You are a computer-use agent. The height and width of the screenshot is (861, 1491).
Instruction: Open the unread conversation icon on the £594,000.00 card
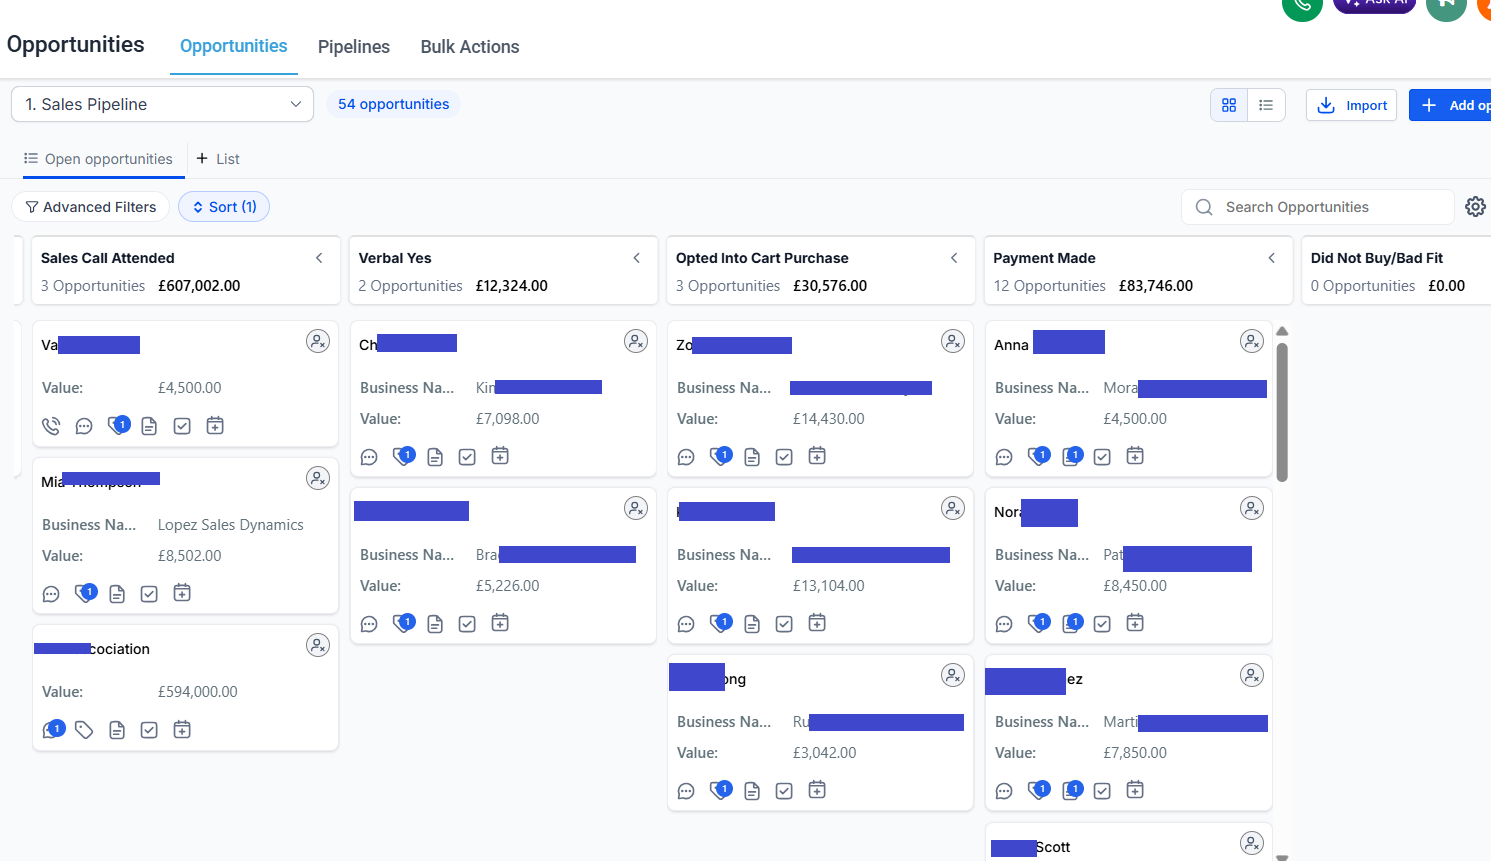pyautogui.click(x=53, y=730)
